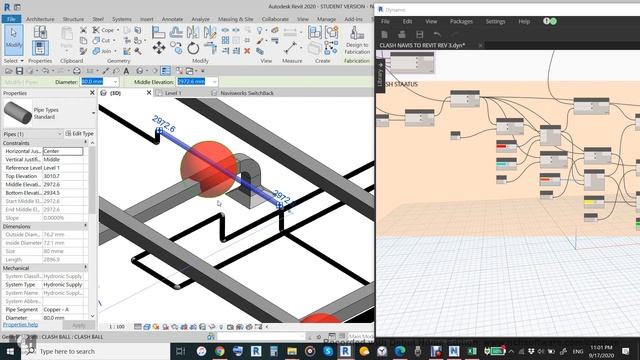Screen dimensions: 640x360
Task: Click the Properties panel vertical scrollbar
Action: (93, 180)
